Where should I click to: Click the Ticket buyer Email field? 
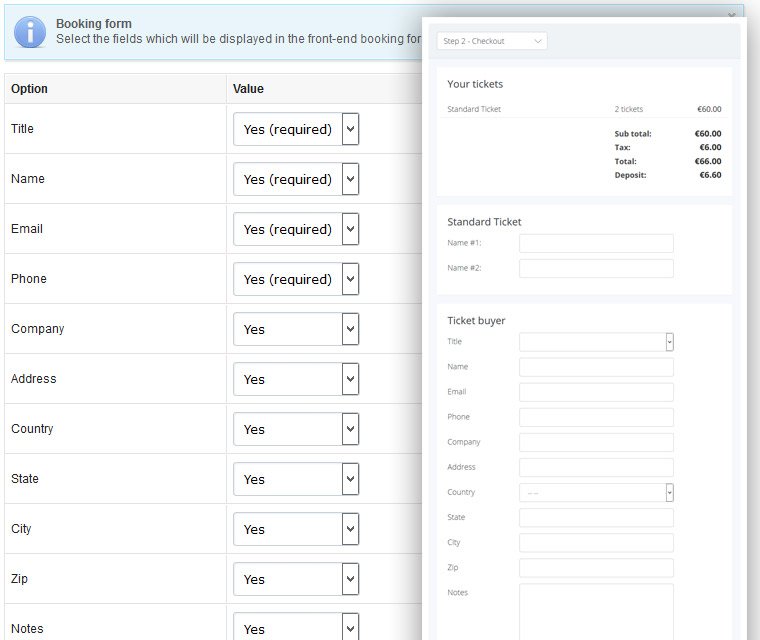coord(596,392)
